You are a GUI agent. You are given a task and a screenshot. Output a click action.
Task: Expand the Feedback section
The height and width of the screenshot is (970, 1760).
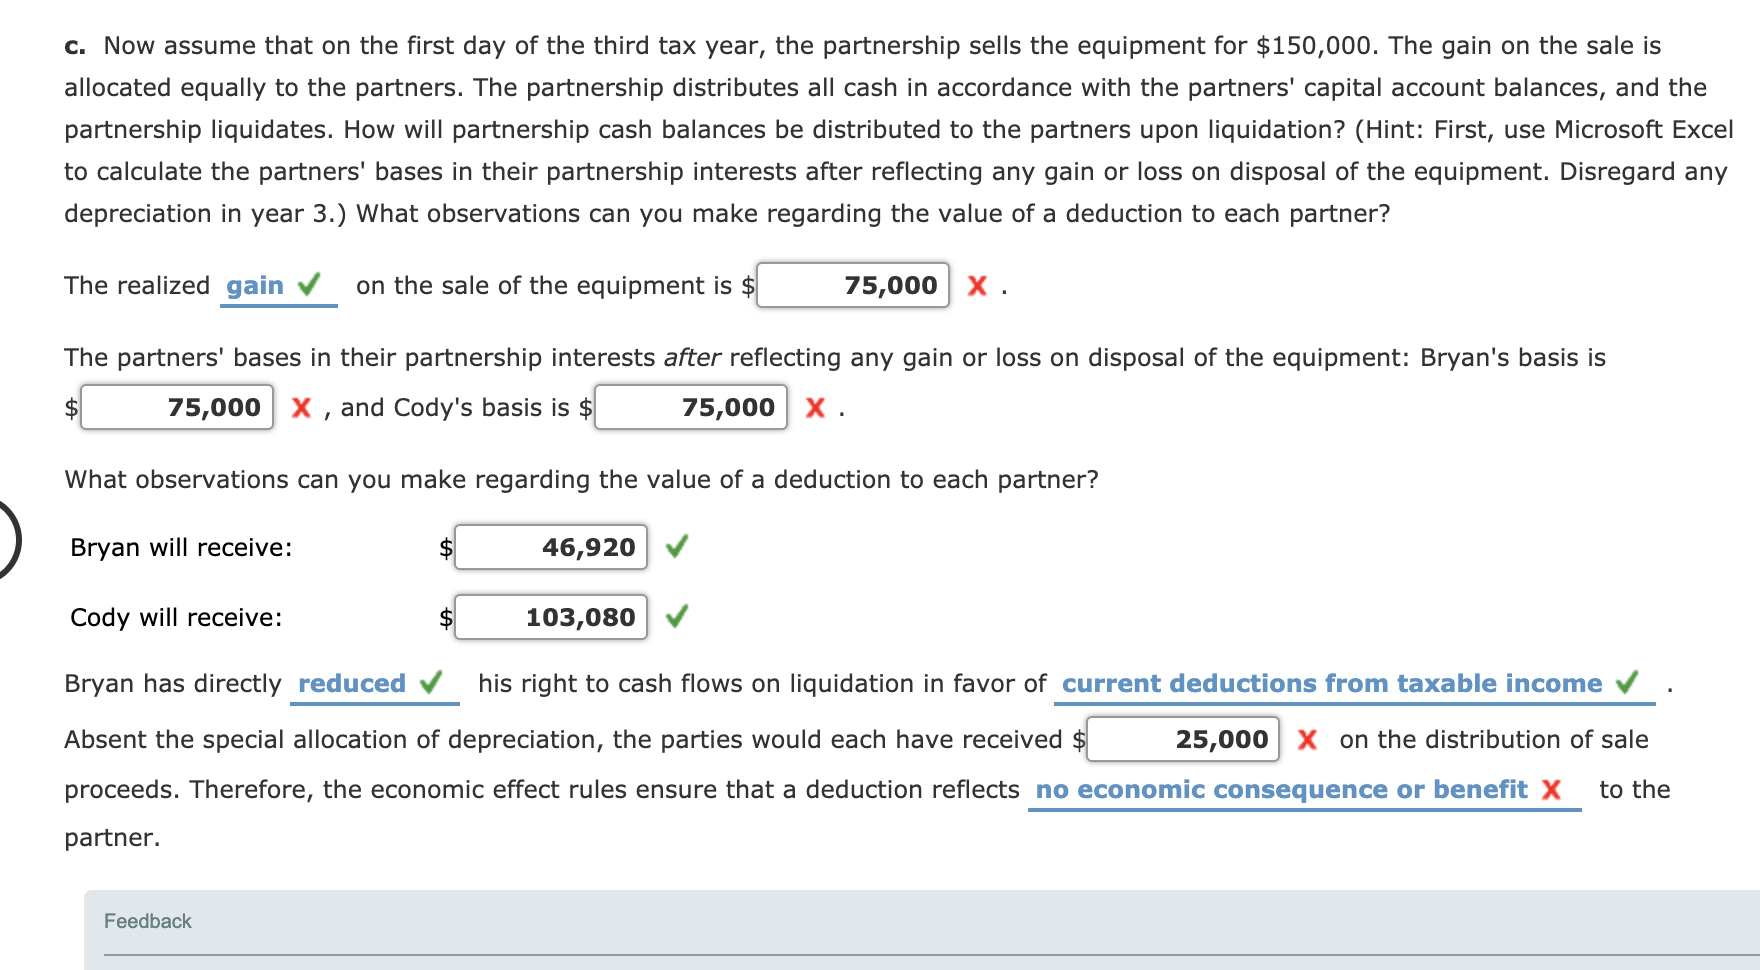pyautogui.click(x=148, y=921)
